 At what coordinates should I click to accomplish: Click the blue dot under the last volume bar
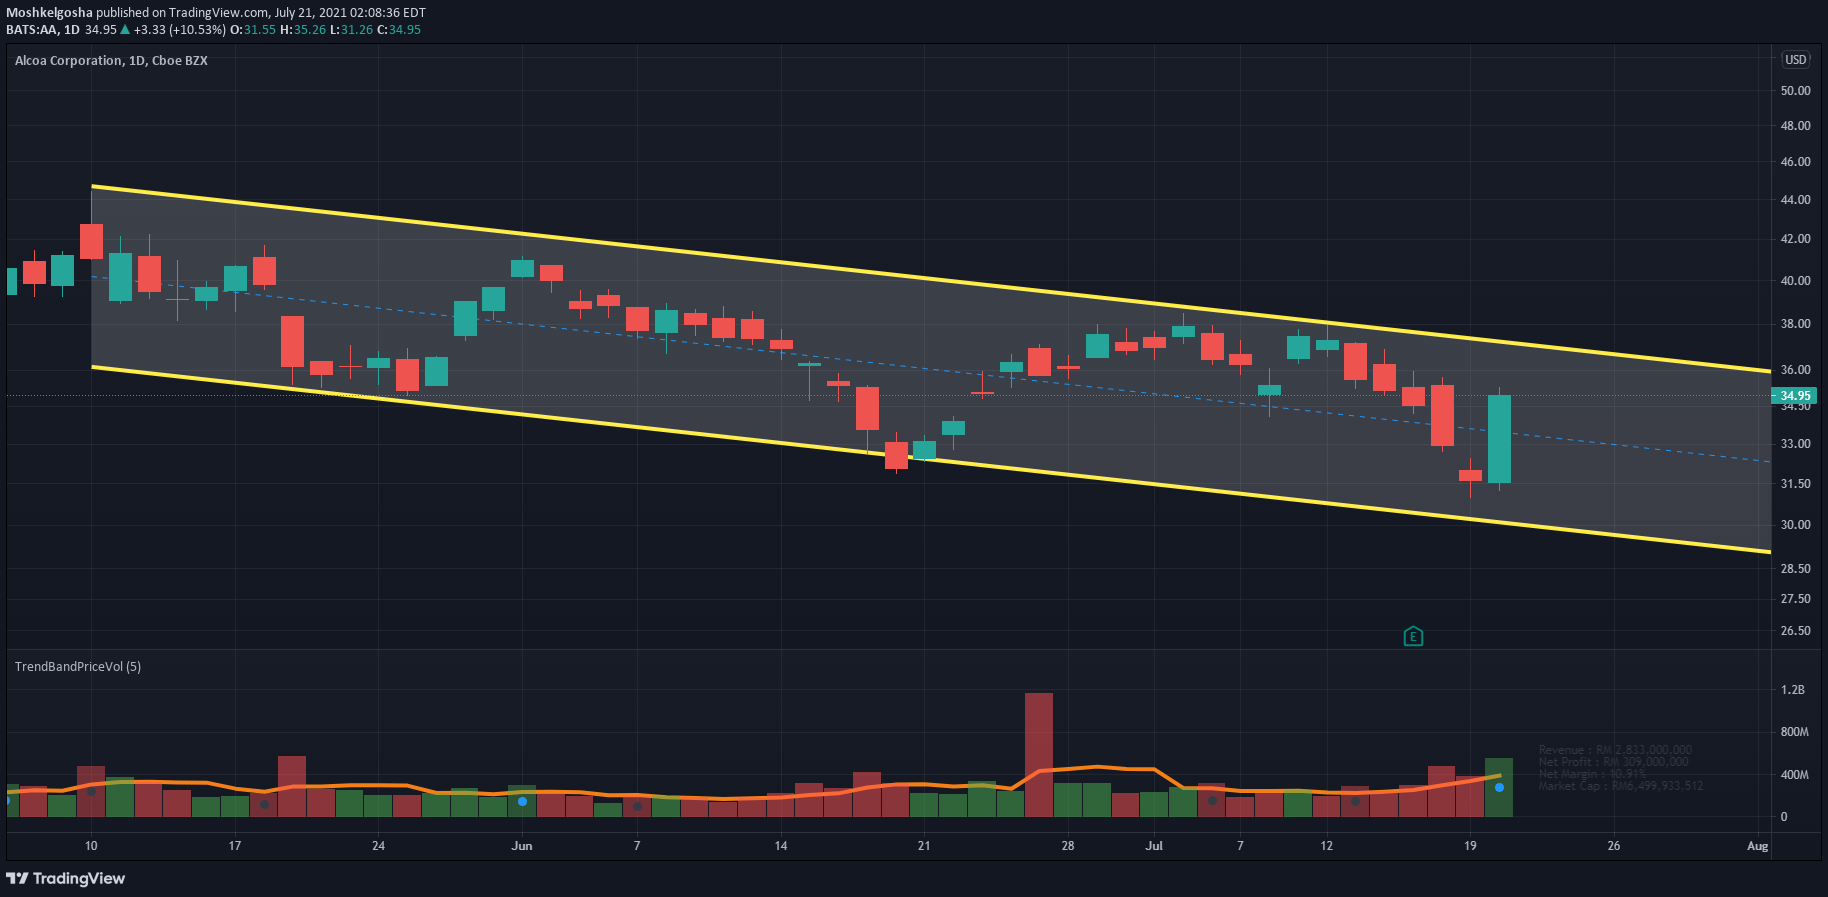[1499, 788]
